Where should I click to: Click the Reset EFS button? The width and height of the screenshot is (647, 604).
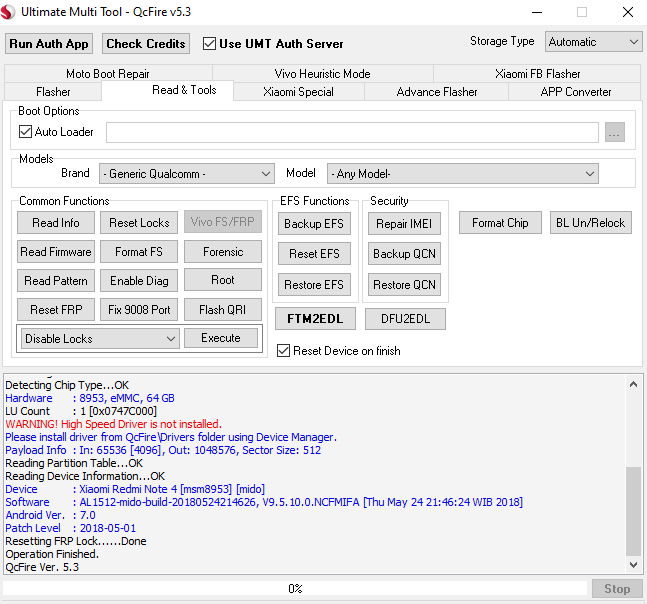pyautogui.click(x=314, y=254)
